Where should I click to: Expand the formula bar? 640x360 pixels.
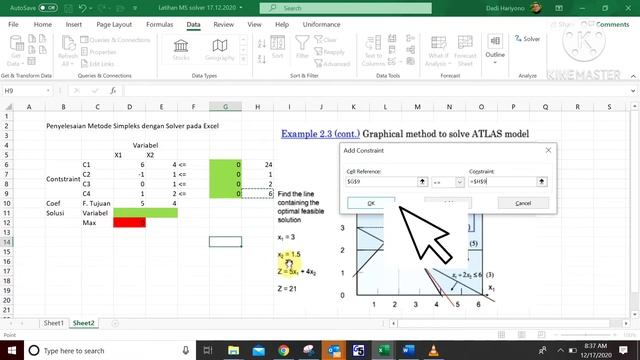pos(633,91)
